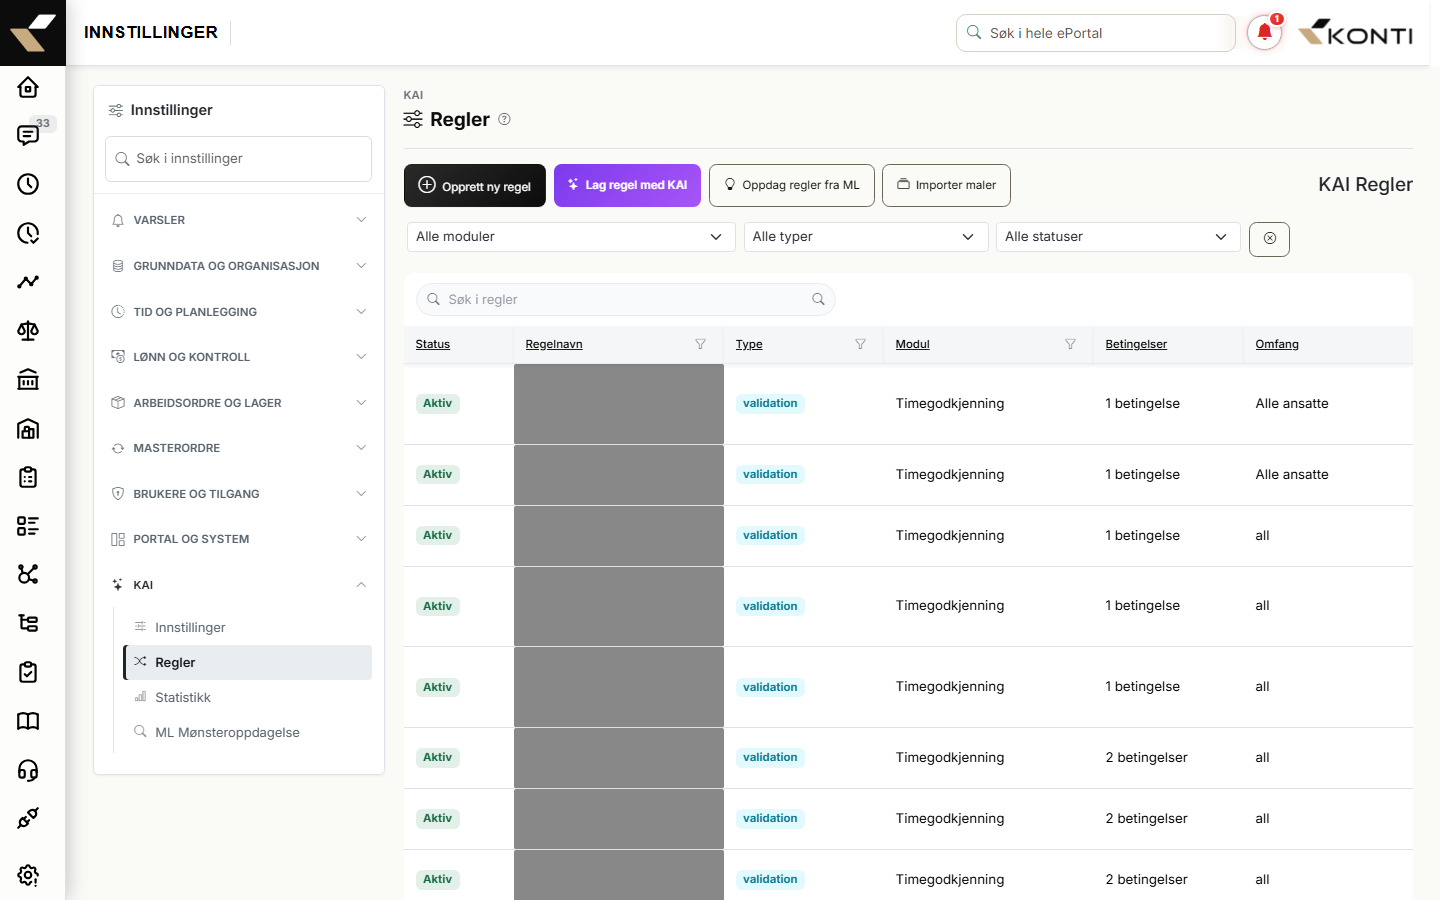This screenshot has height=900, width=1440.
Task: Click the clock with checkmark sidebar icon
Action: pyautogui.click(x=28, y=233)
